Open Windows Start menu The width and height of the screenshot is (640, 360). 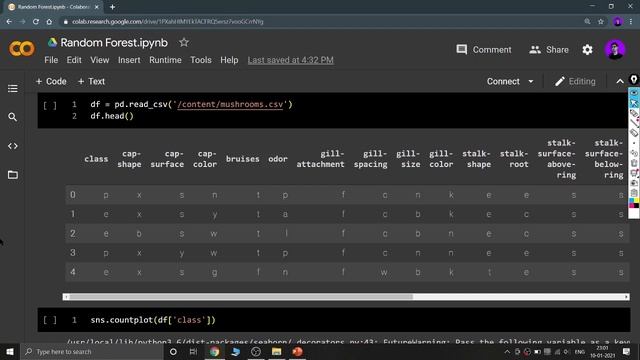point(10,351)
